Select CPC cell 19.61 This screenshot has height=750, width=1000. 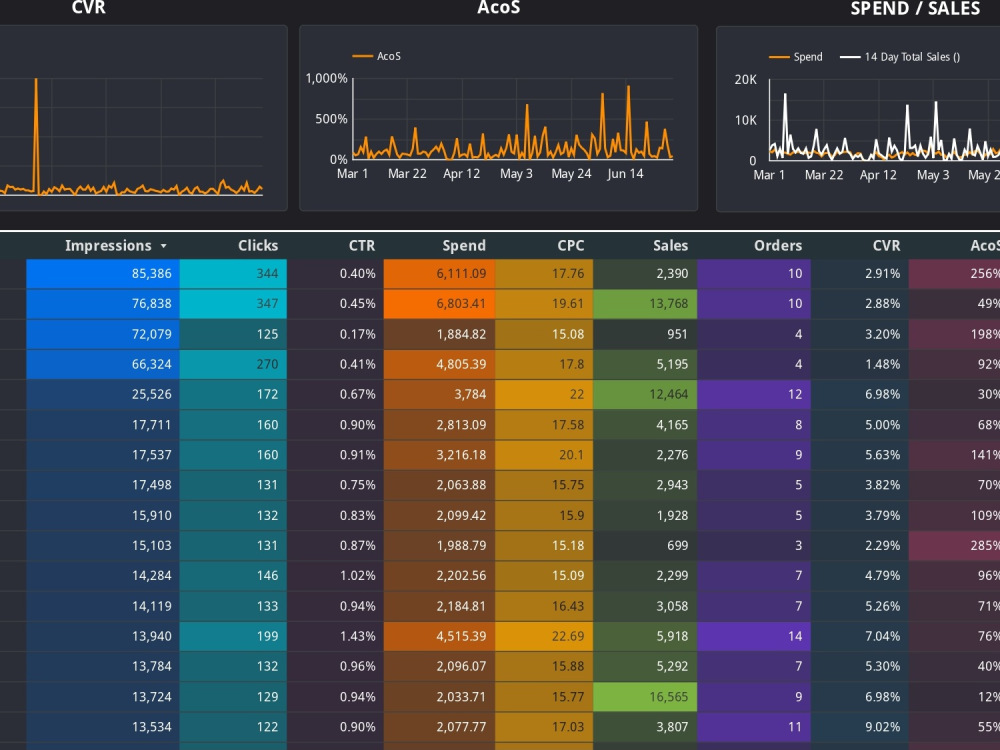point(544,304)
